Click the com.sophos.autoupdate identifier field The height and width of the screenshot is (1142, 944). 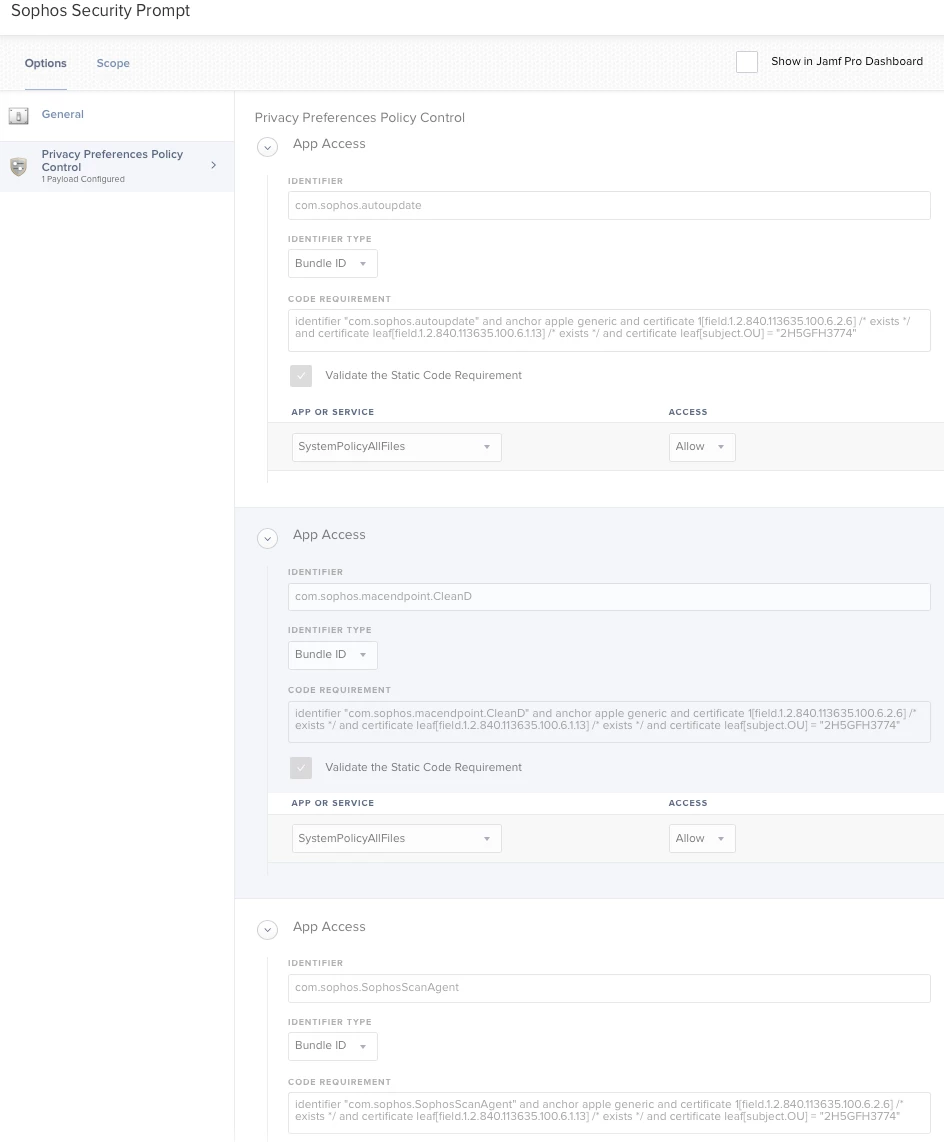tap(609, 205)
